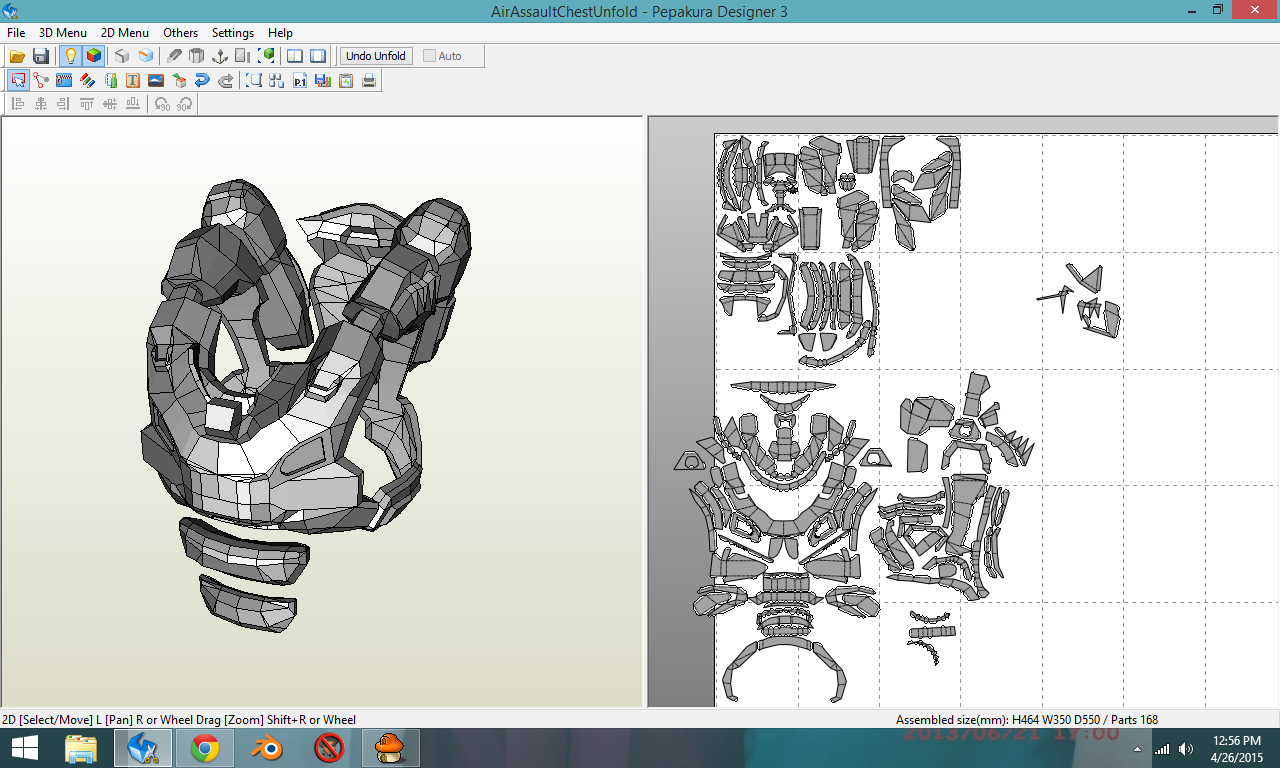Click the gray panel icon beside anchor
1280x768 pixels.
click(243, 56)
